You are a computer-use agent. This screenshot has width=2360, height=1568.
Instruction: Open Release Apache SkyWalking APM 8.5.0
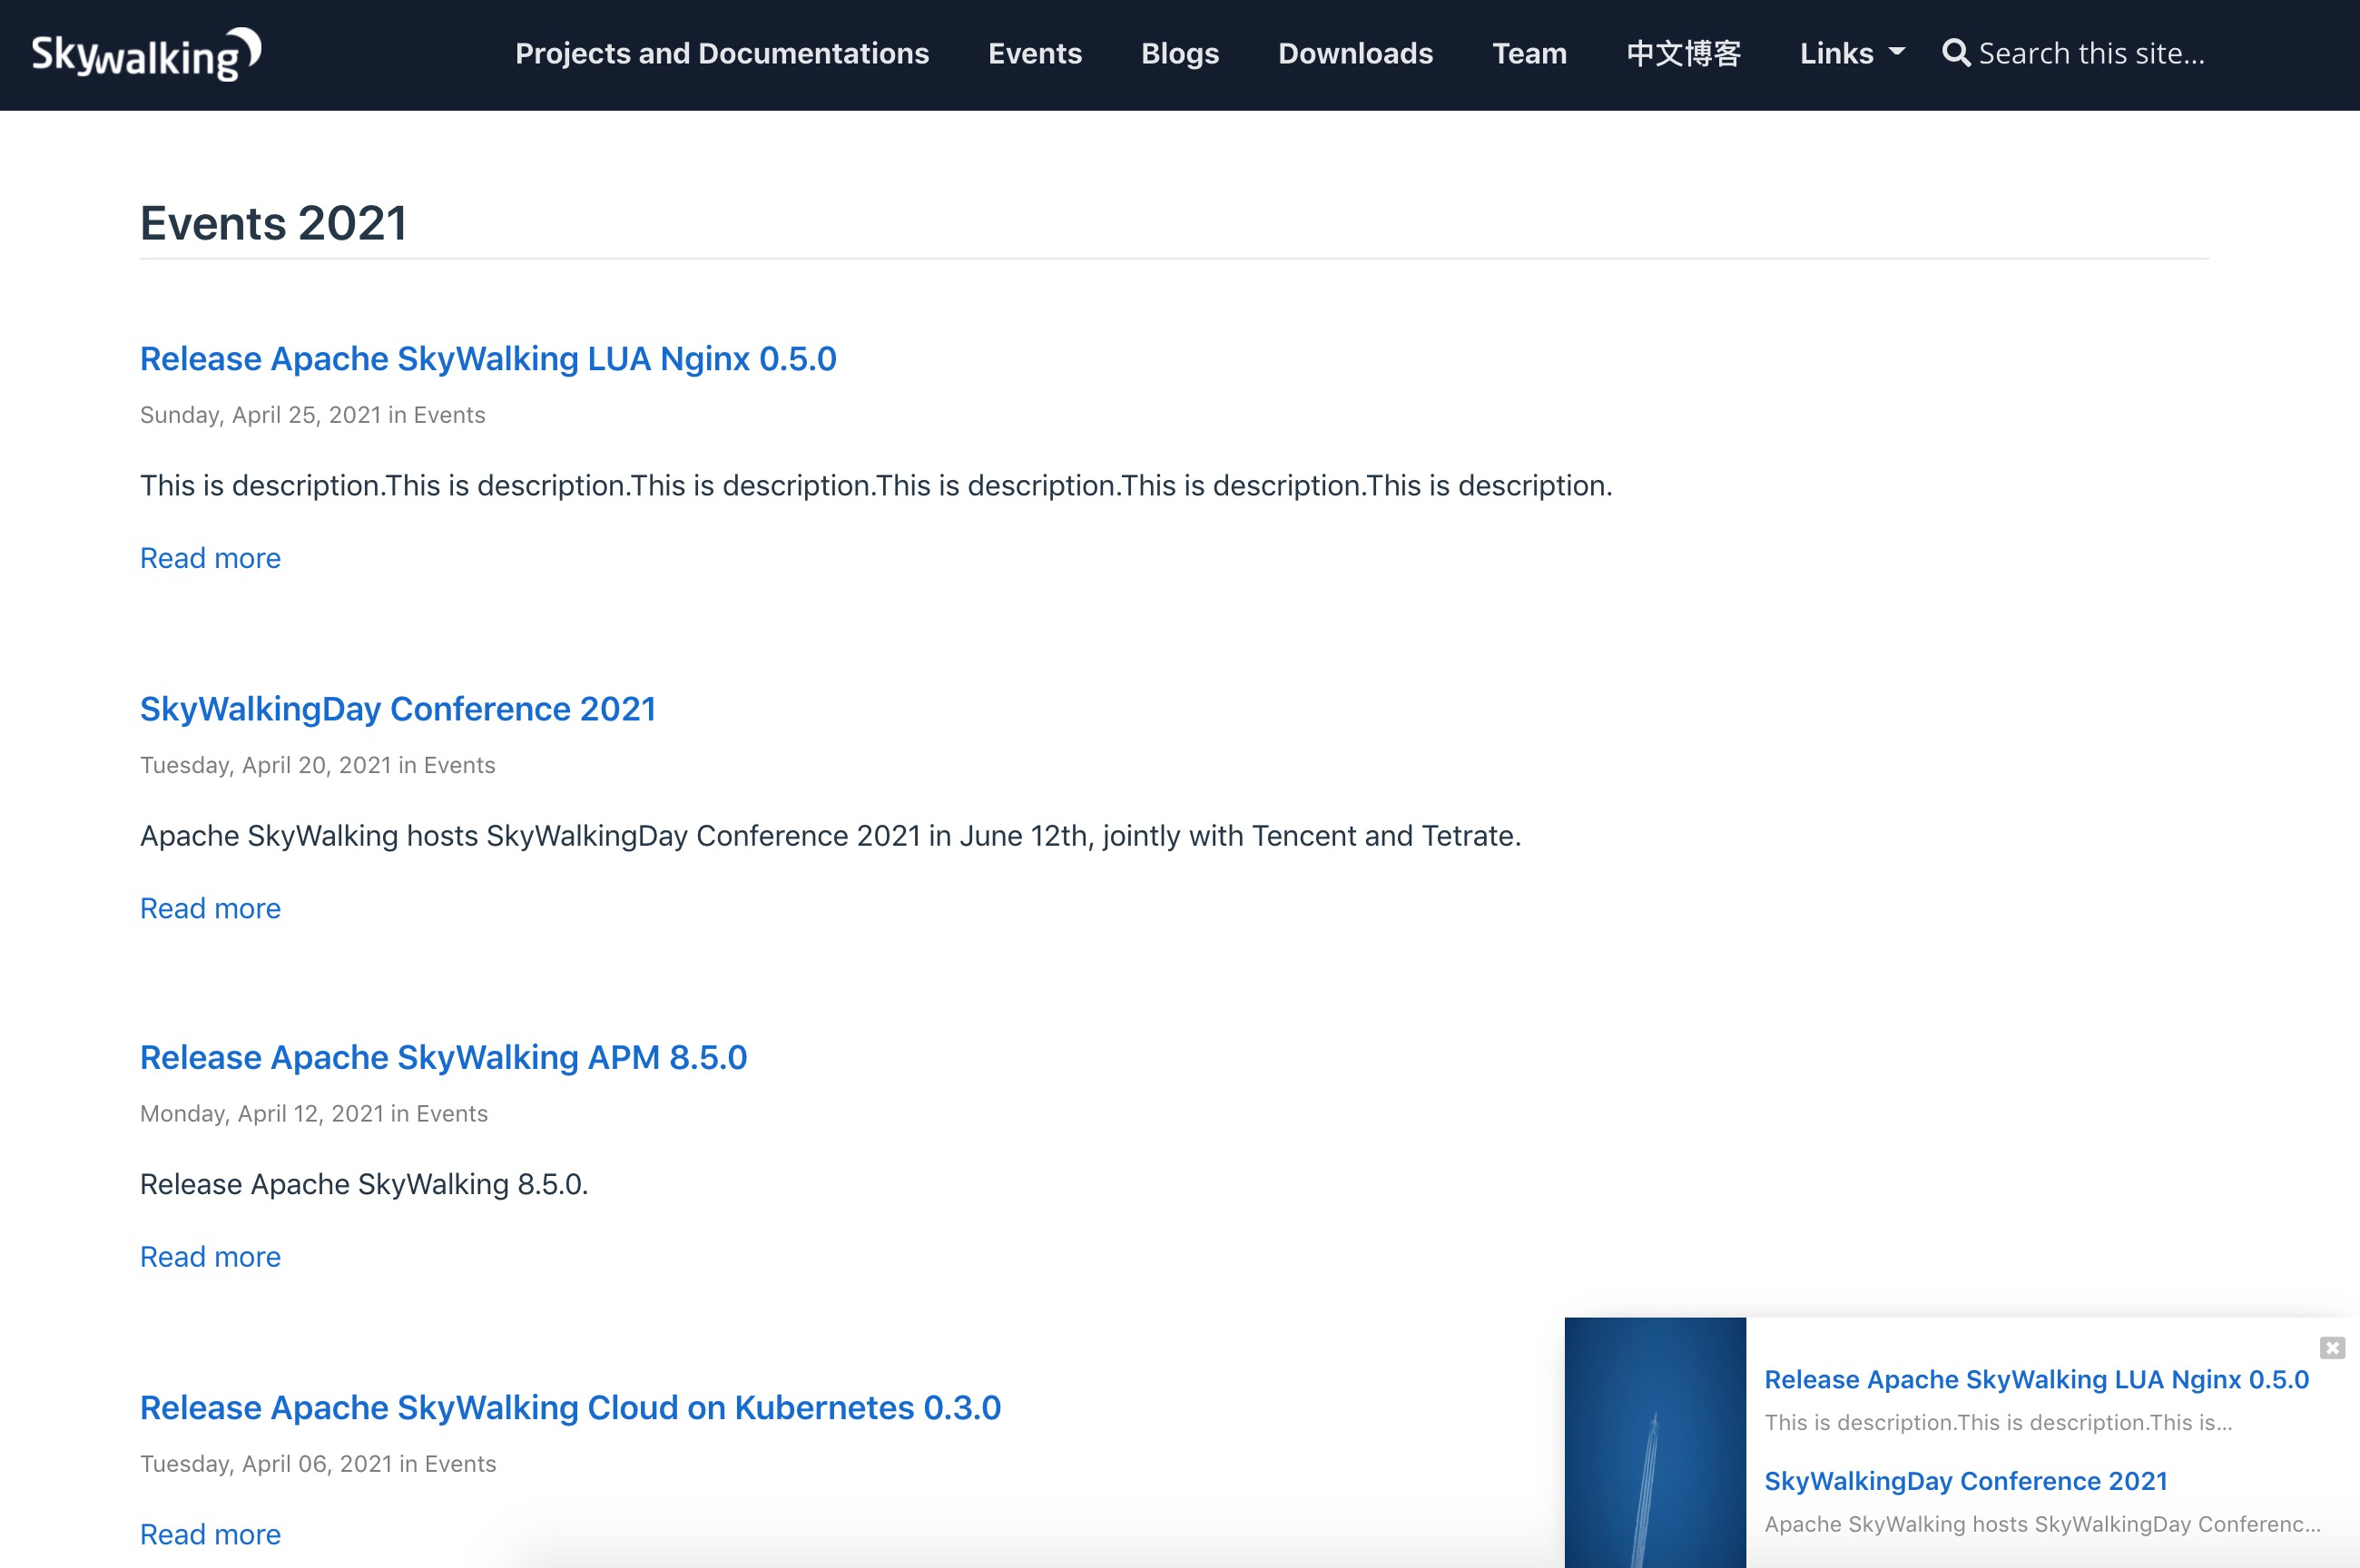pos(443,1057)
